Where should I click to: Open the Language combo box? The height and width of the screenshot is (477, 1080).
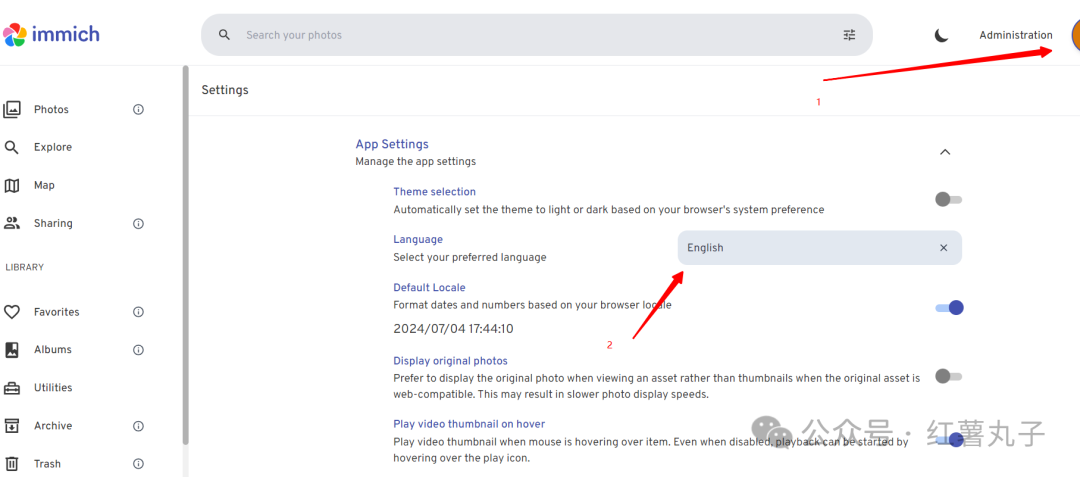click(820, 248)
